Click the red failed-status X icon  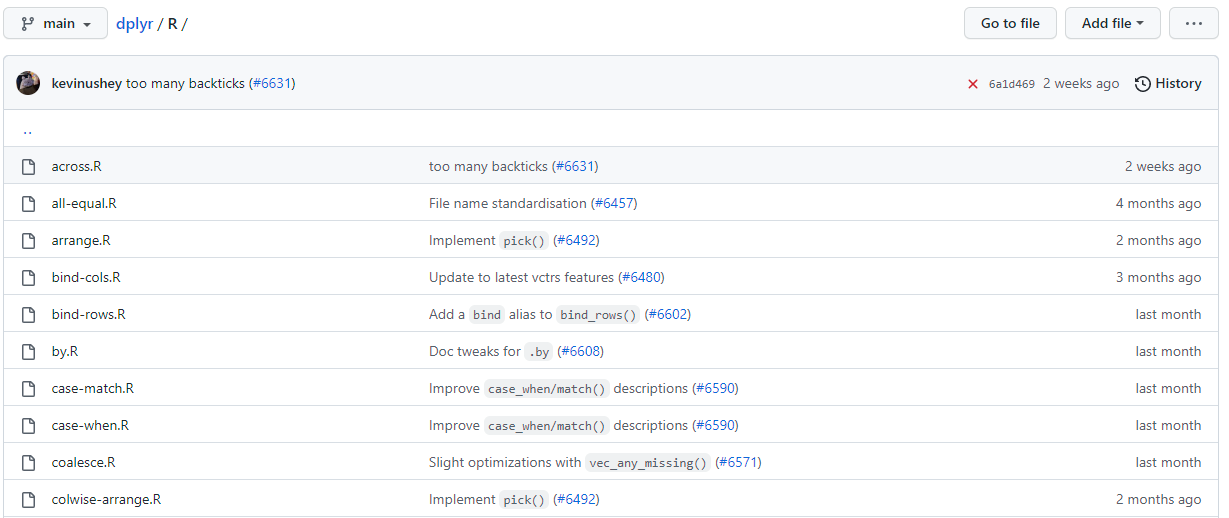(x=973, y=84)
